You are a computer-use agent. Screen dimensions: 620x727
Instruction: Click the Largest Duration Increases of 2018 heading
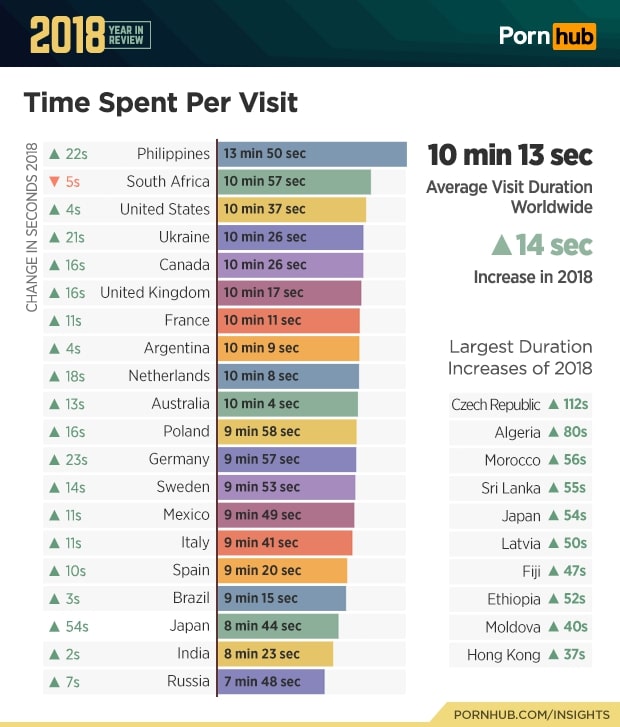520,357
